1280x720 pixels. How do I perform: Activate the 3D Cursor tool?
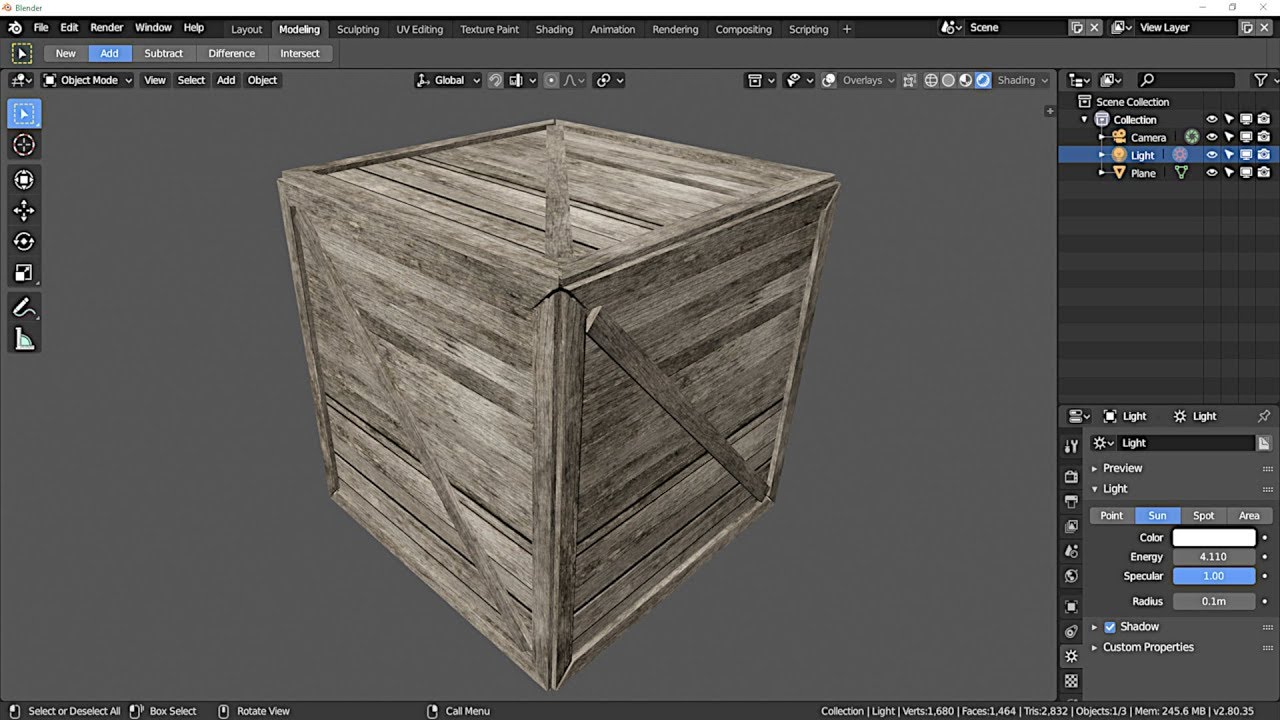coord(24,145)
